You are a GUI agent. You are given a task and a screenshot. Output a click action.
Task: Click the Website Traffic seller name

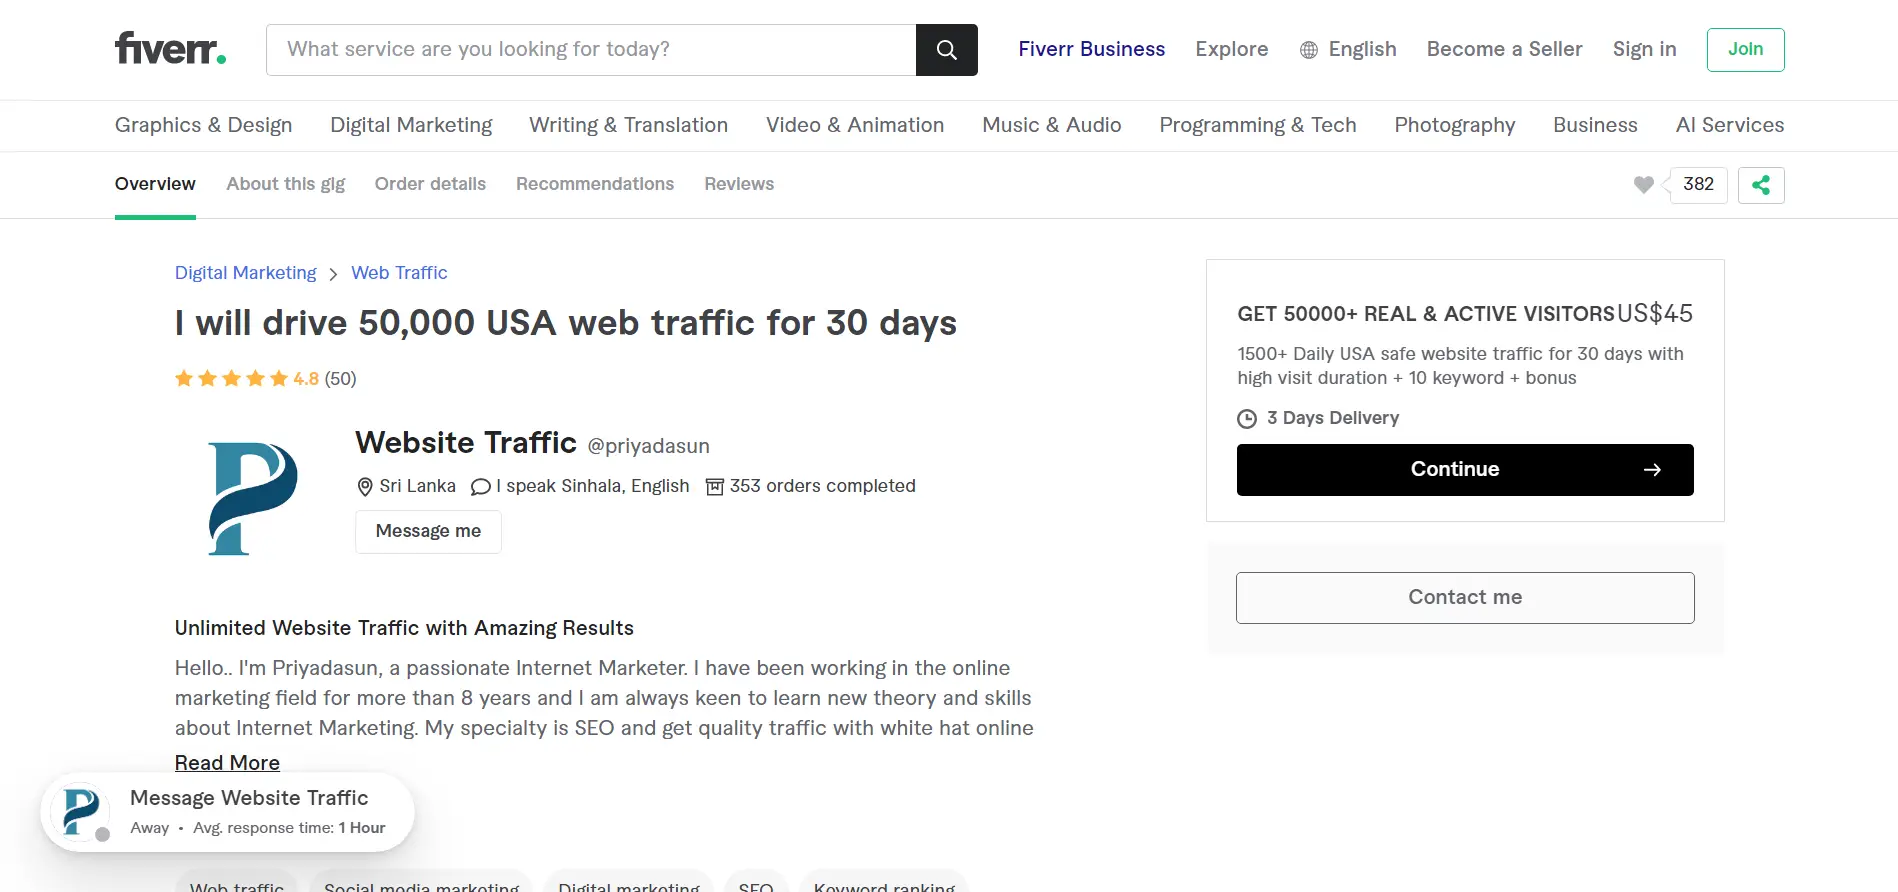pos(466,443)
